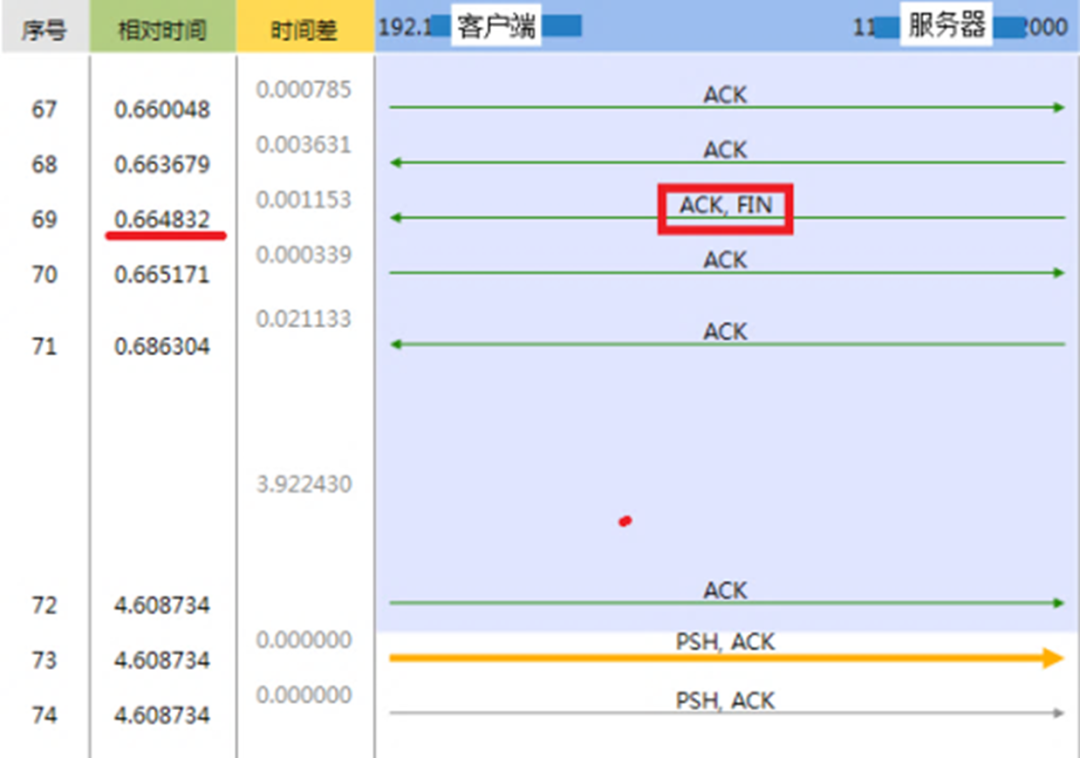The height and width of the screenshot is (758, 1080).
Task: Select the PSH, ACK label of packet 74
Action: [725, 700]
